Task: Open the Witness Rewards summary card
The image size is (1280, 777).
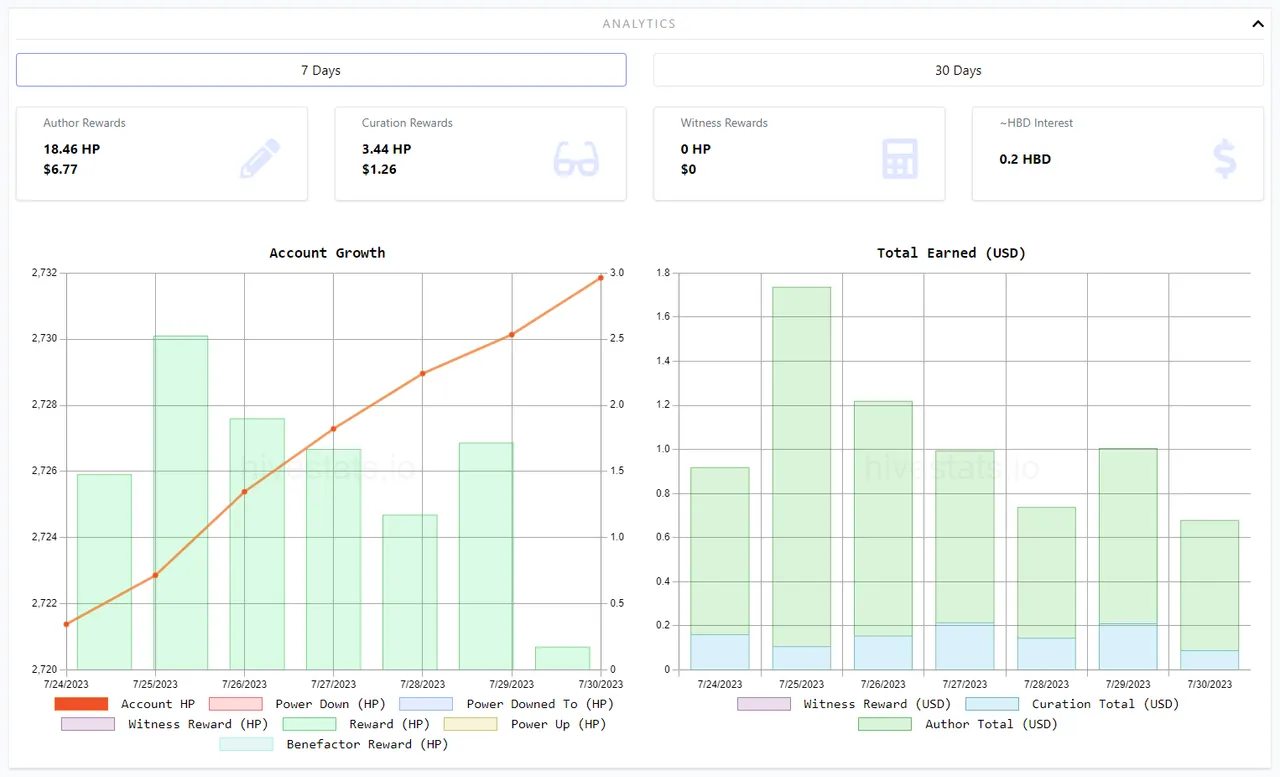Action: [799, 153]
